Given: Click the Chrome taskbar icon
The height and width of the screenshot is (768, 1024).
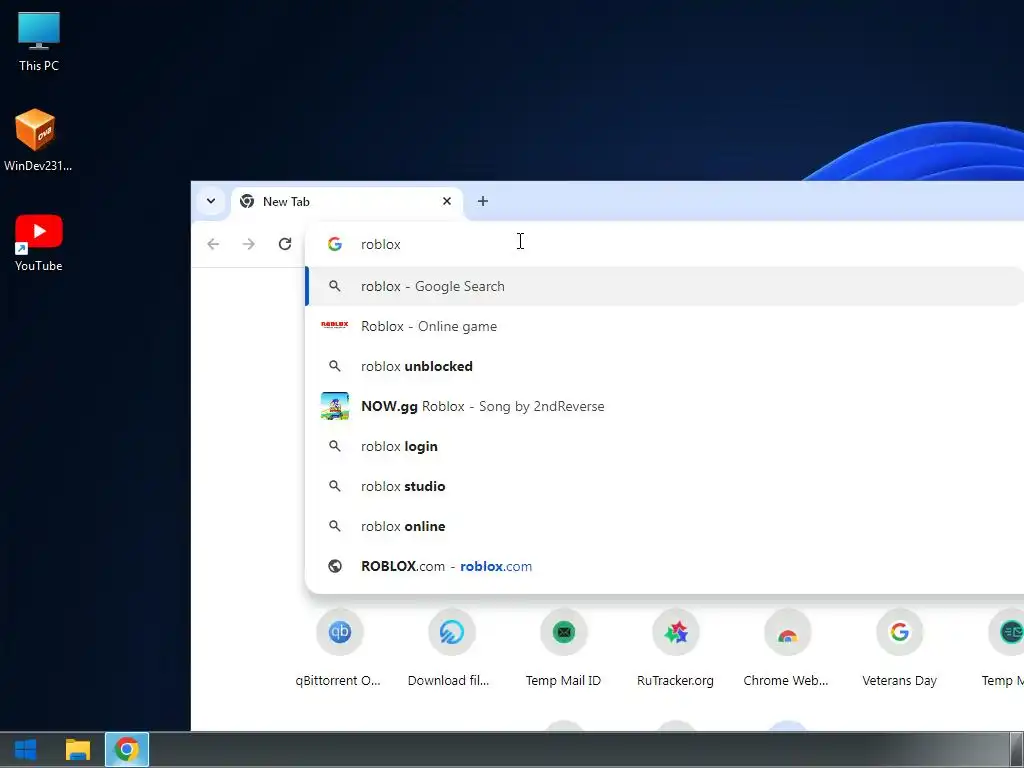Looking at the screenshot, I should point(127,750).
